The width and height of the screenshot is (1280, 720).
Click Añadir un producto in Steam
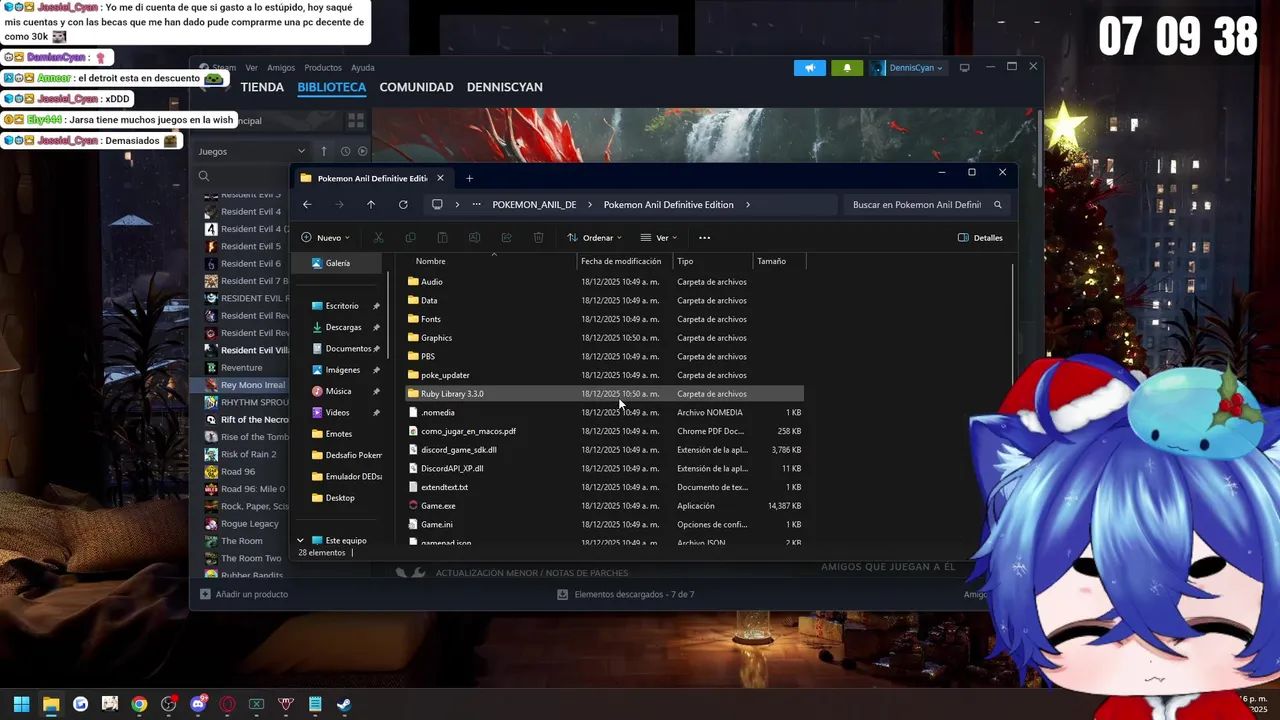[245, 594]
